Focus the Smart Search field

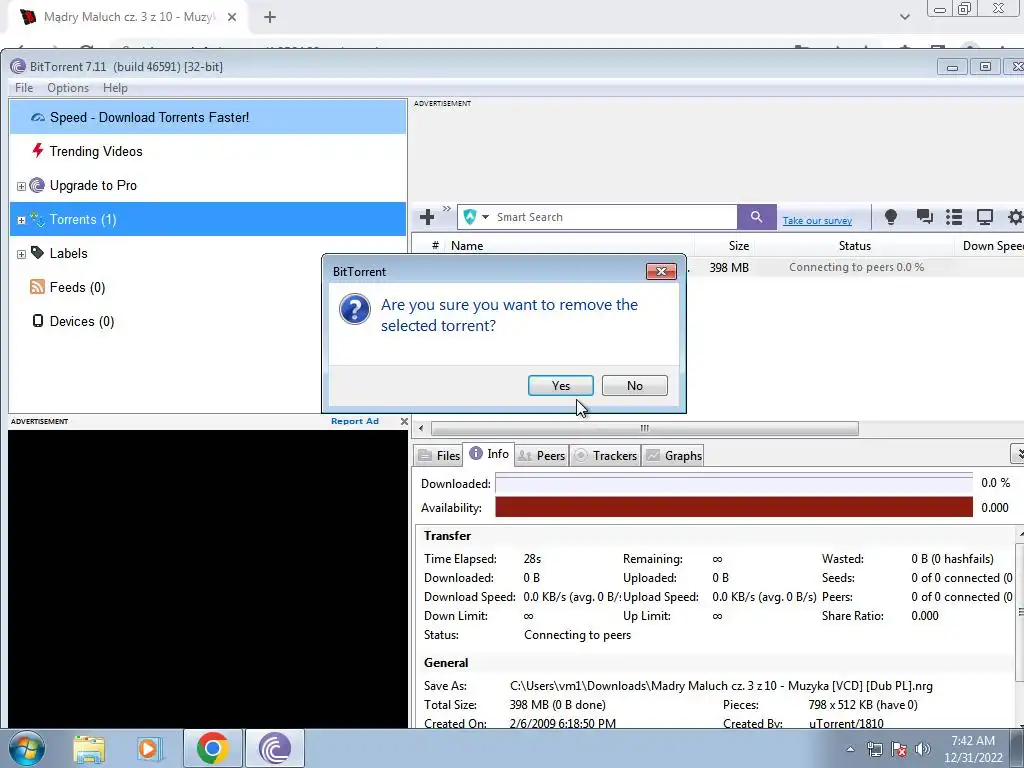pyautogui.click(x=614, y=217)
